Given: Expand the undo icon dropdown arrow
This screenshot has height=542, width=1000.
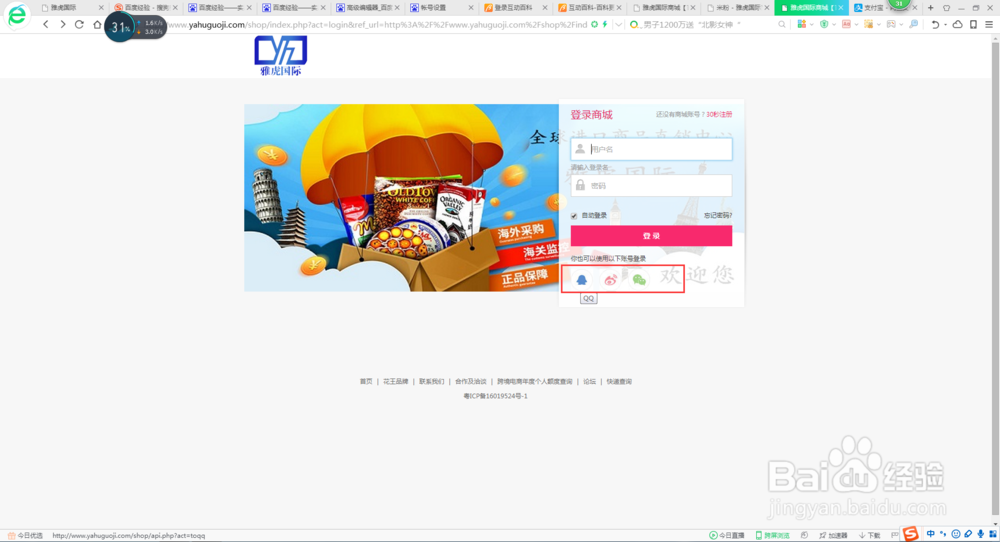Looking at the screenshot, I should (x=945, y=25).
